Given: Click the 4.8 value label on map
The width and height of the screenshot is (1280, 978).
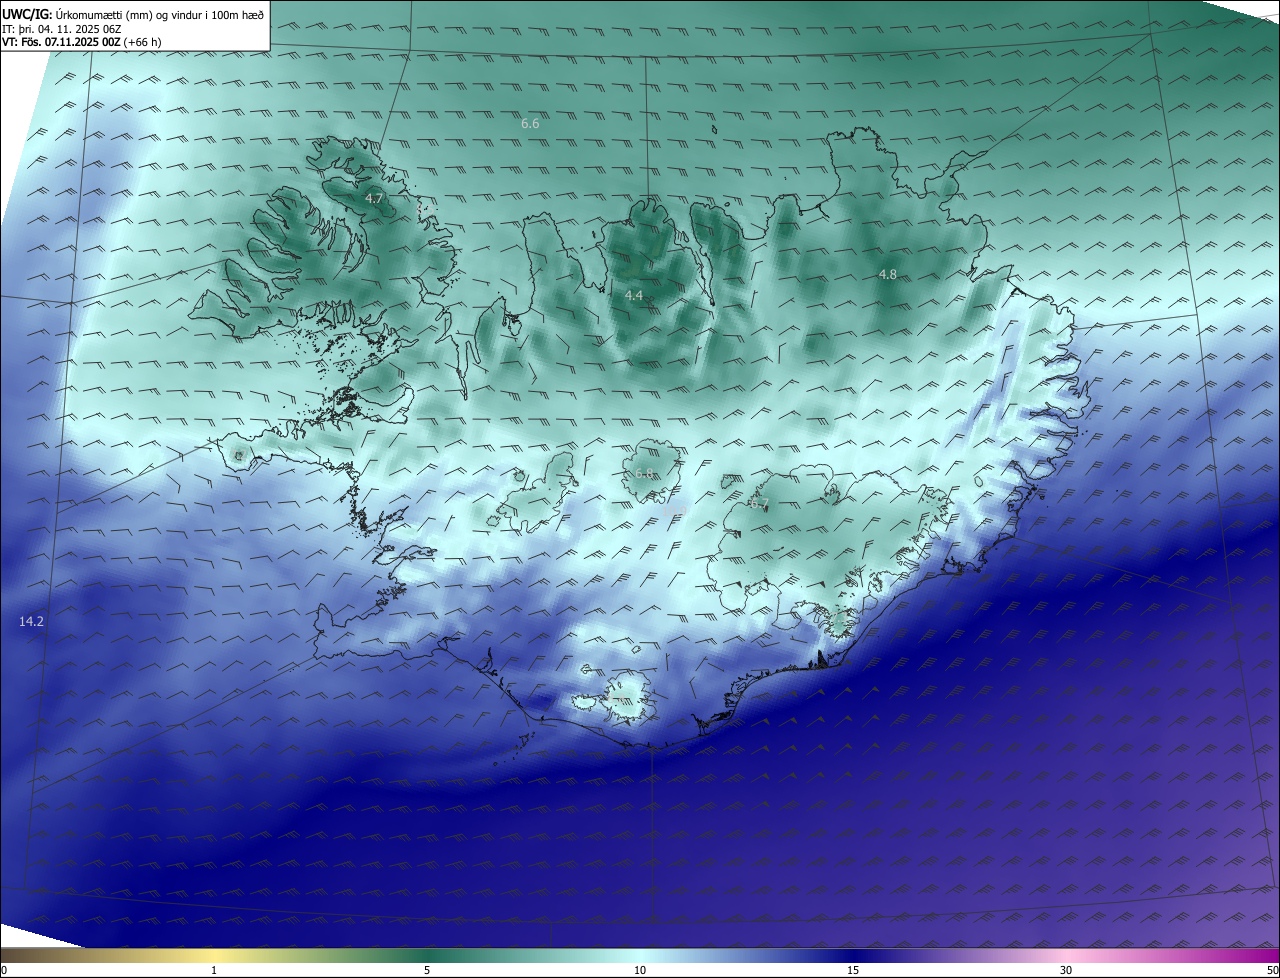Looking at the screenshot, I should click(x=888, y=274).
